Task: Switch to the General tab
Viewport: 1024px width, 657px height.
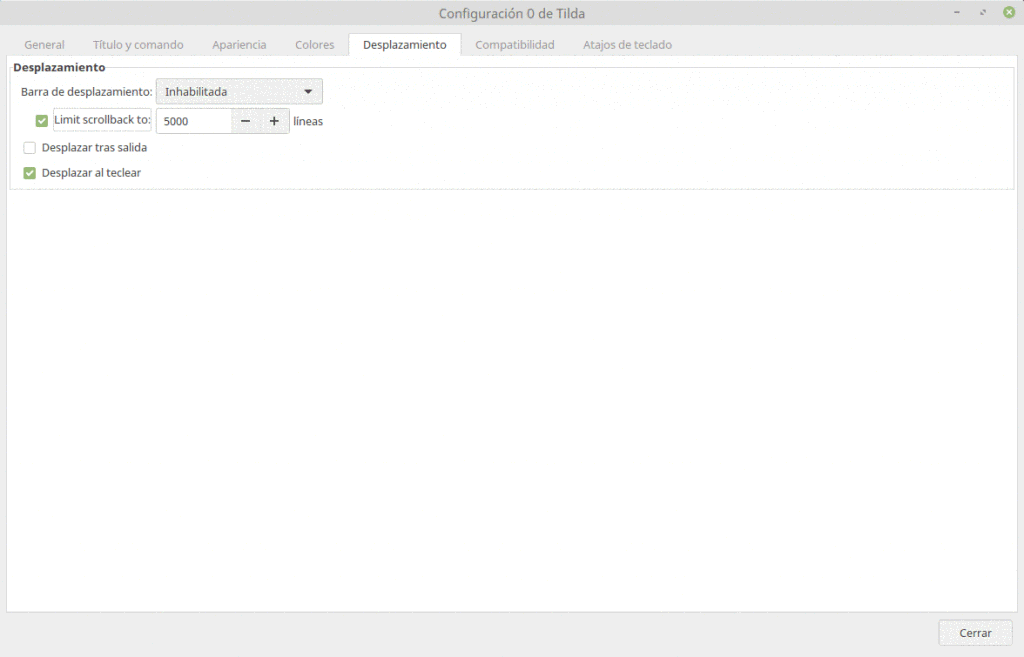Action: click(44, 44)
